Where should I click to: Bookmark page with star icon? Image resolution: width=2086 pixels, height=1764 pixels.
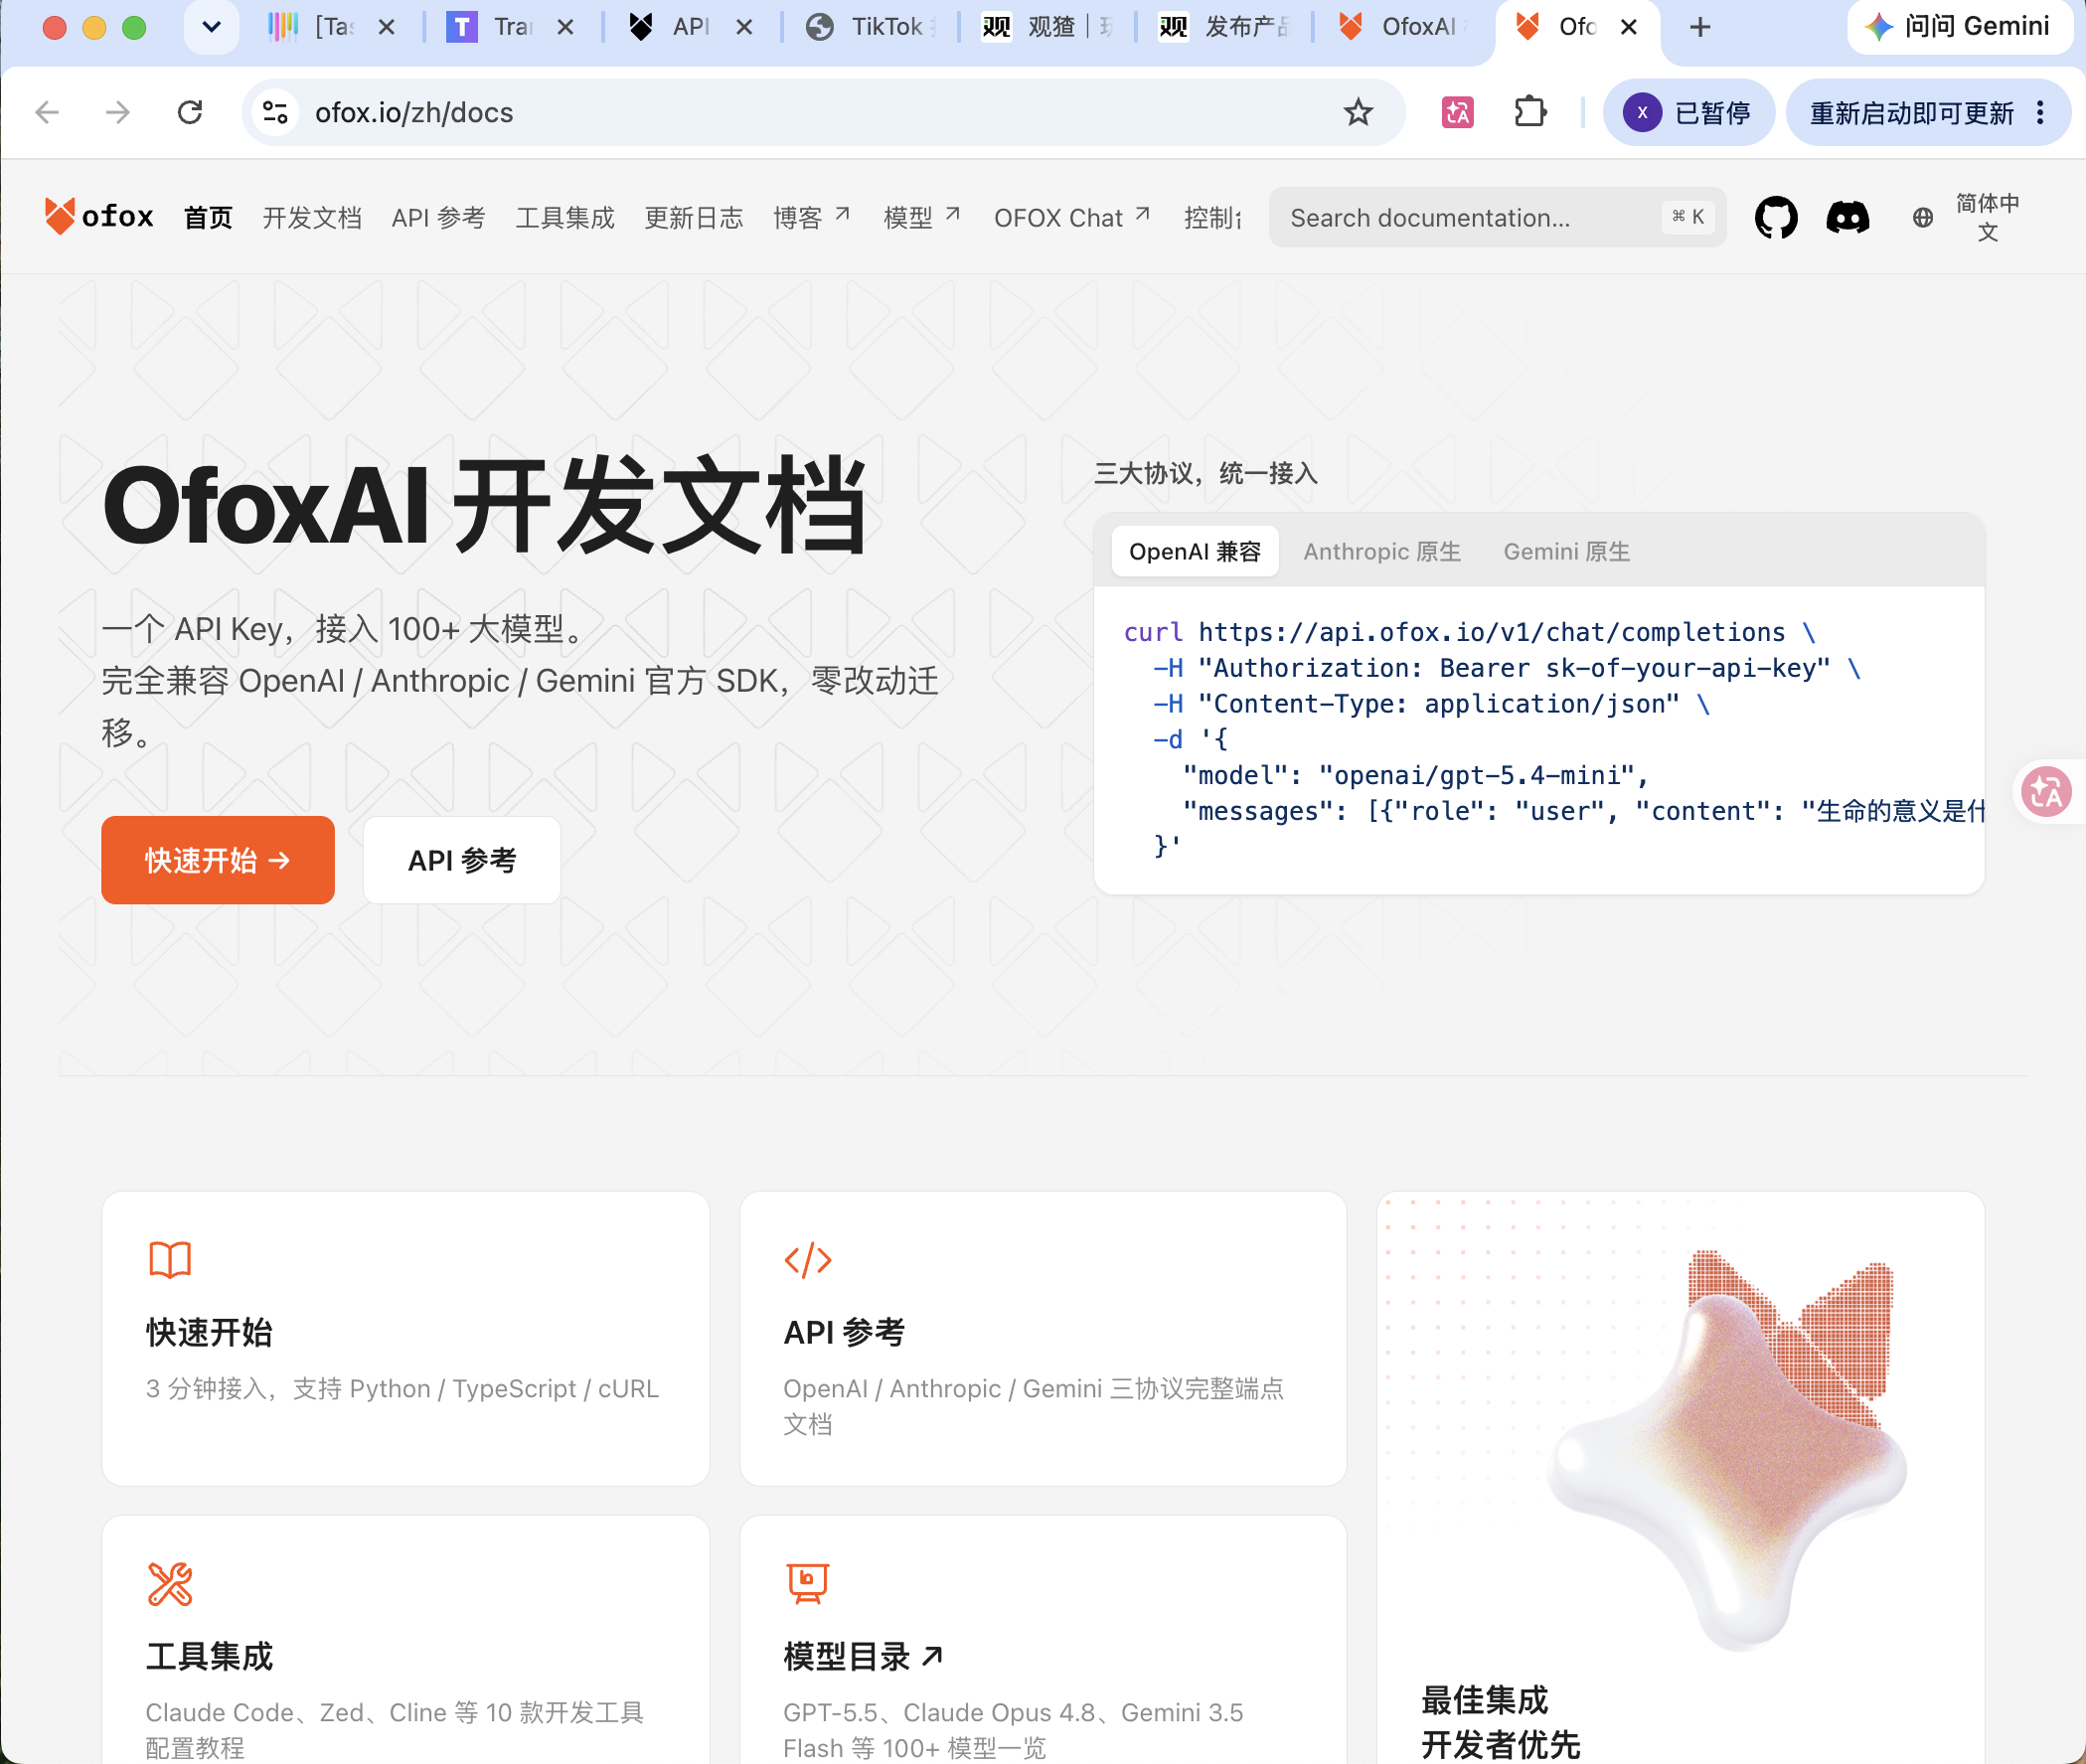[x=1357, y=112]
